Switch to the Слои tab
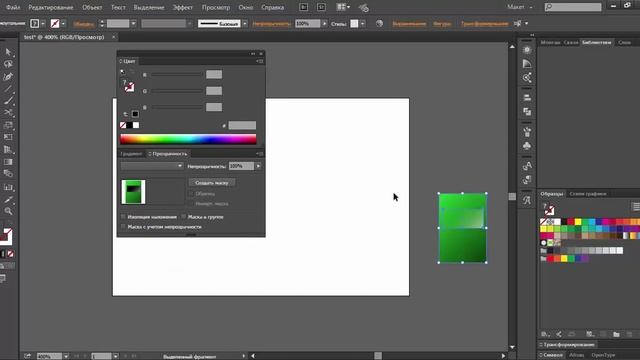The width and height of the screenshot is (640, 360). 624,42
